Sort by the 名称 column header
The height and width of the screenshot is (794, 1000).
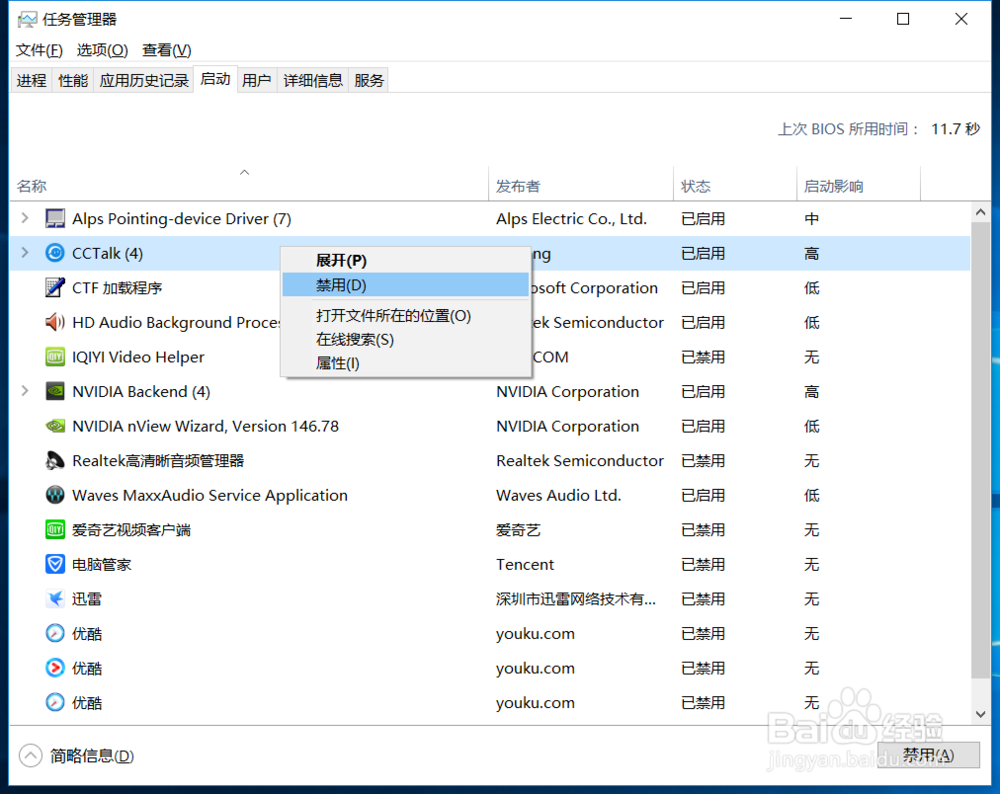249,184
